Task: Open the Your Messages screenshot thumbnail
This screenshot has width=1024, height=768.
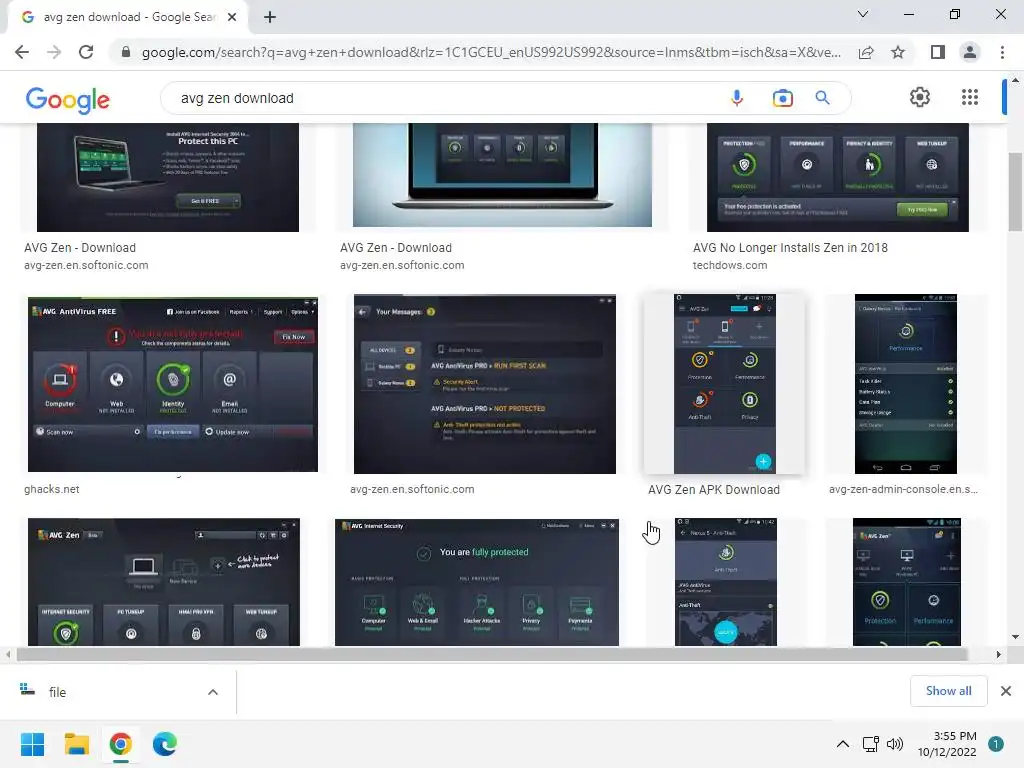Action: 485,384
